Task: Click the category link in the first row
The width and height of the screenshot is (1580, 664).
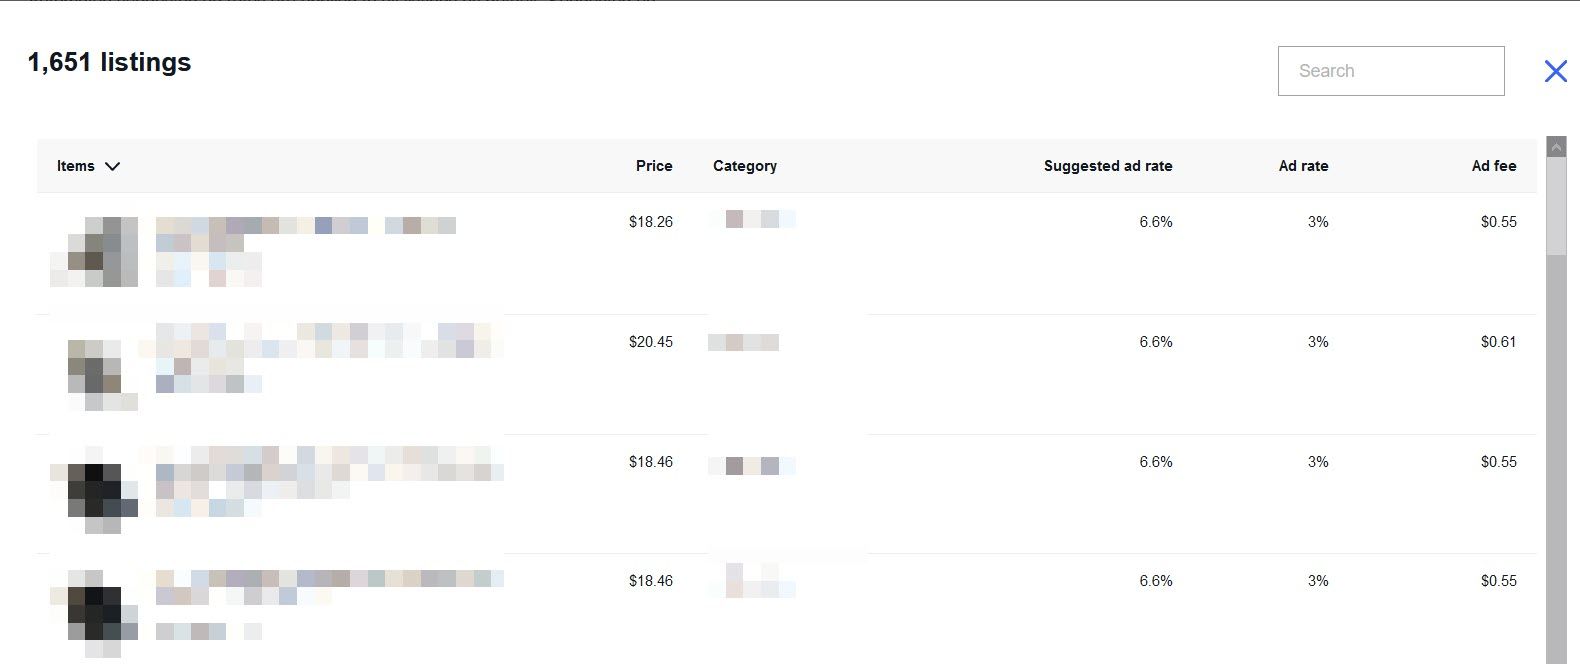Action: point(752,218)
